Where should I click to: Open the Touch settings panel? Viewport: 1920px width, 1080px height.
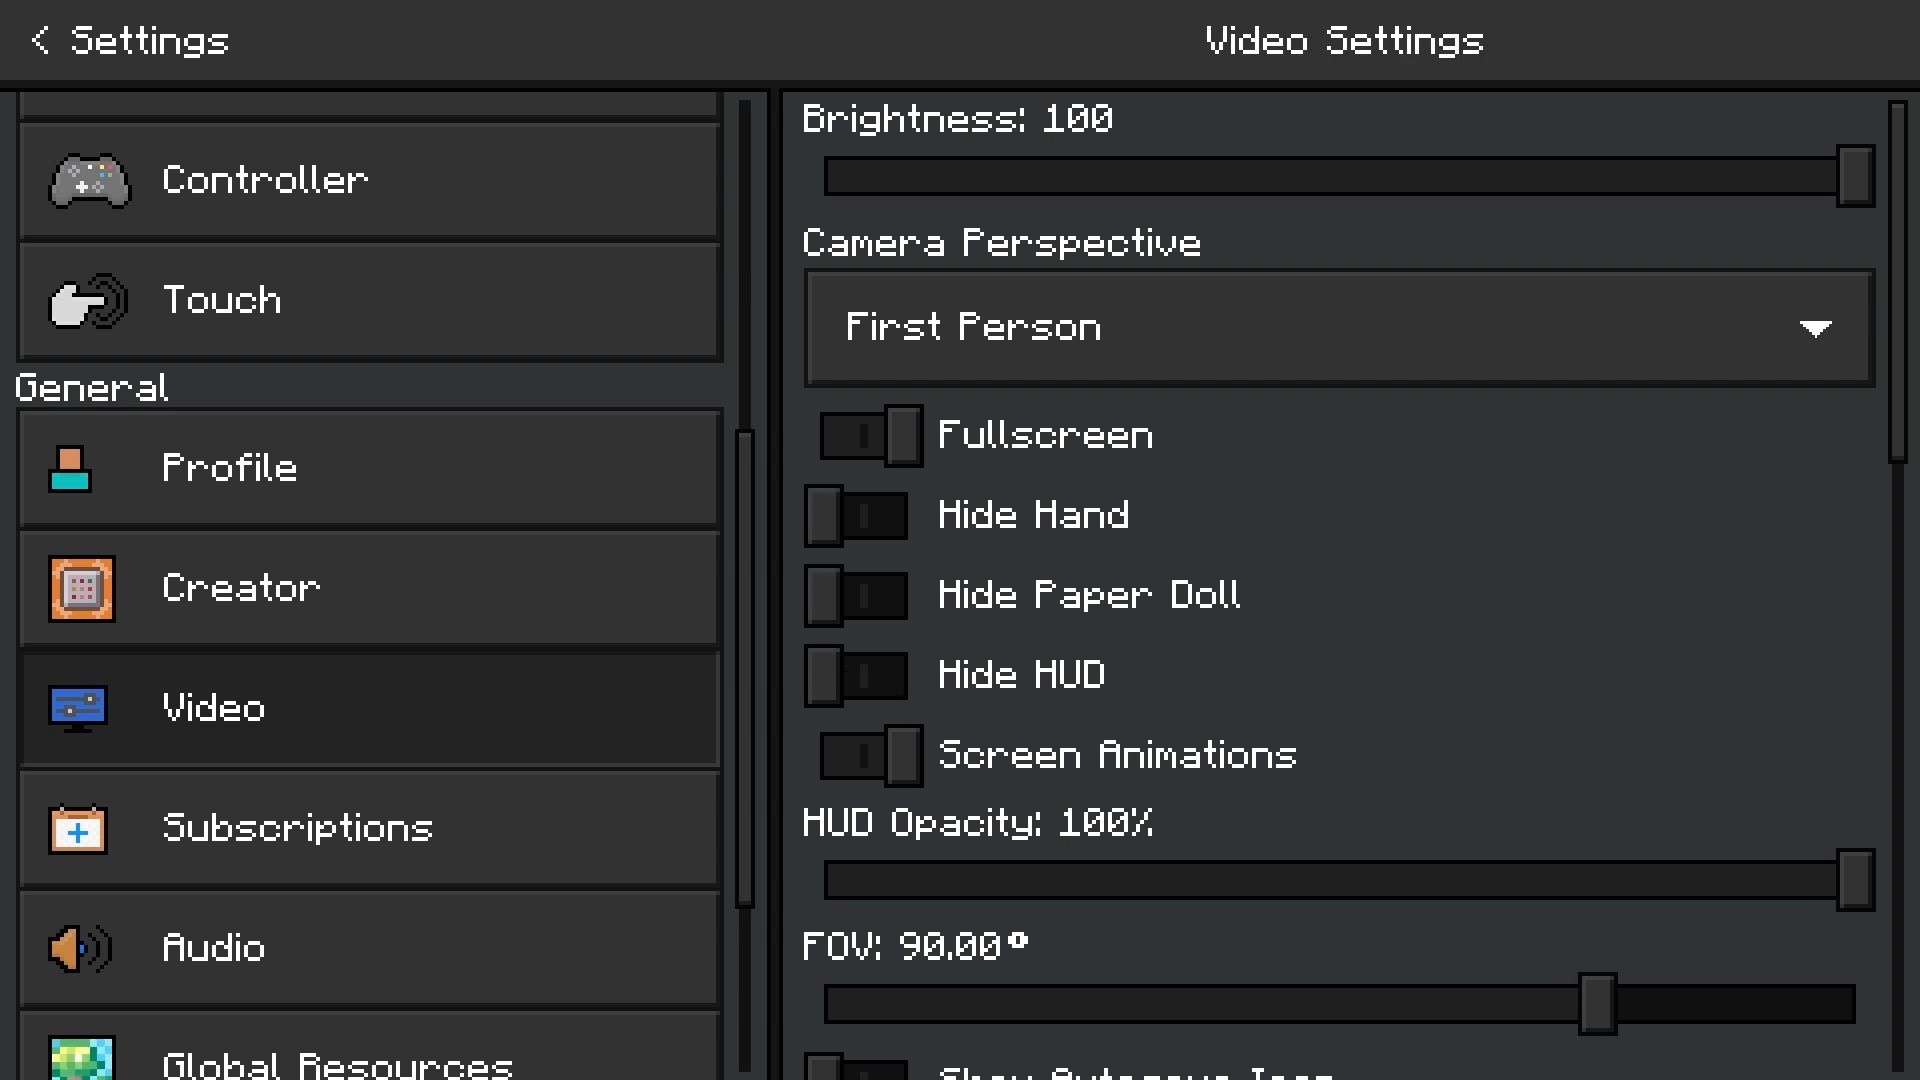(x=369, y=299)
